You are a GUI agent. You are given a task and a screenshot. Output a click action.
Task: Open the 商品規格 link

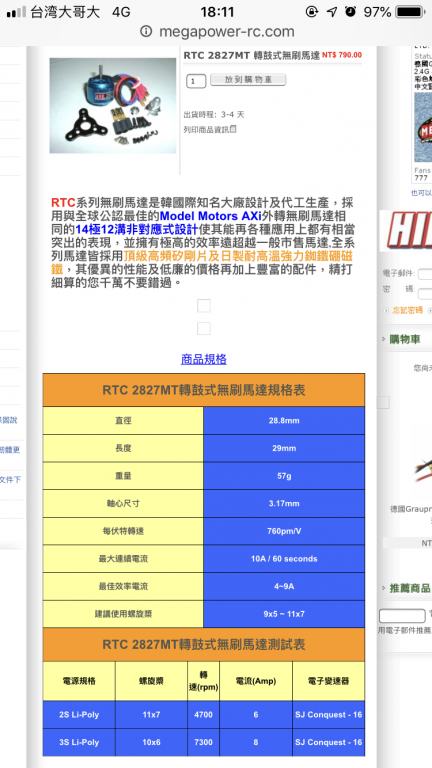click(x=204, y=360)
